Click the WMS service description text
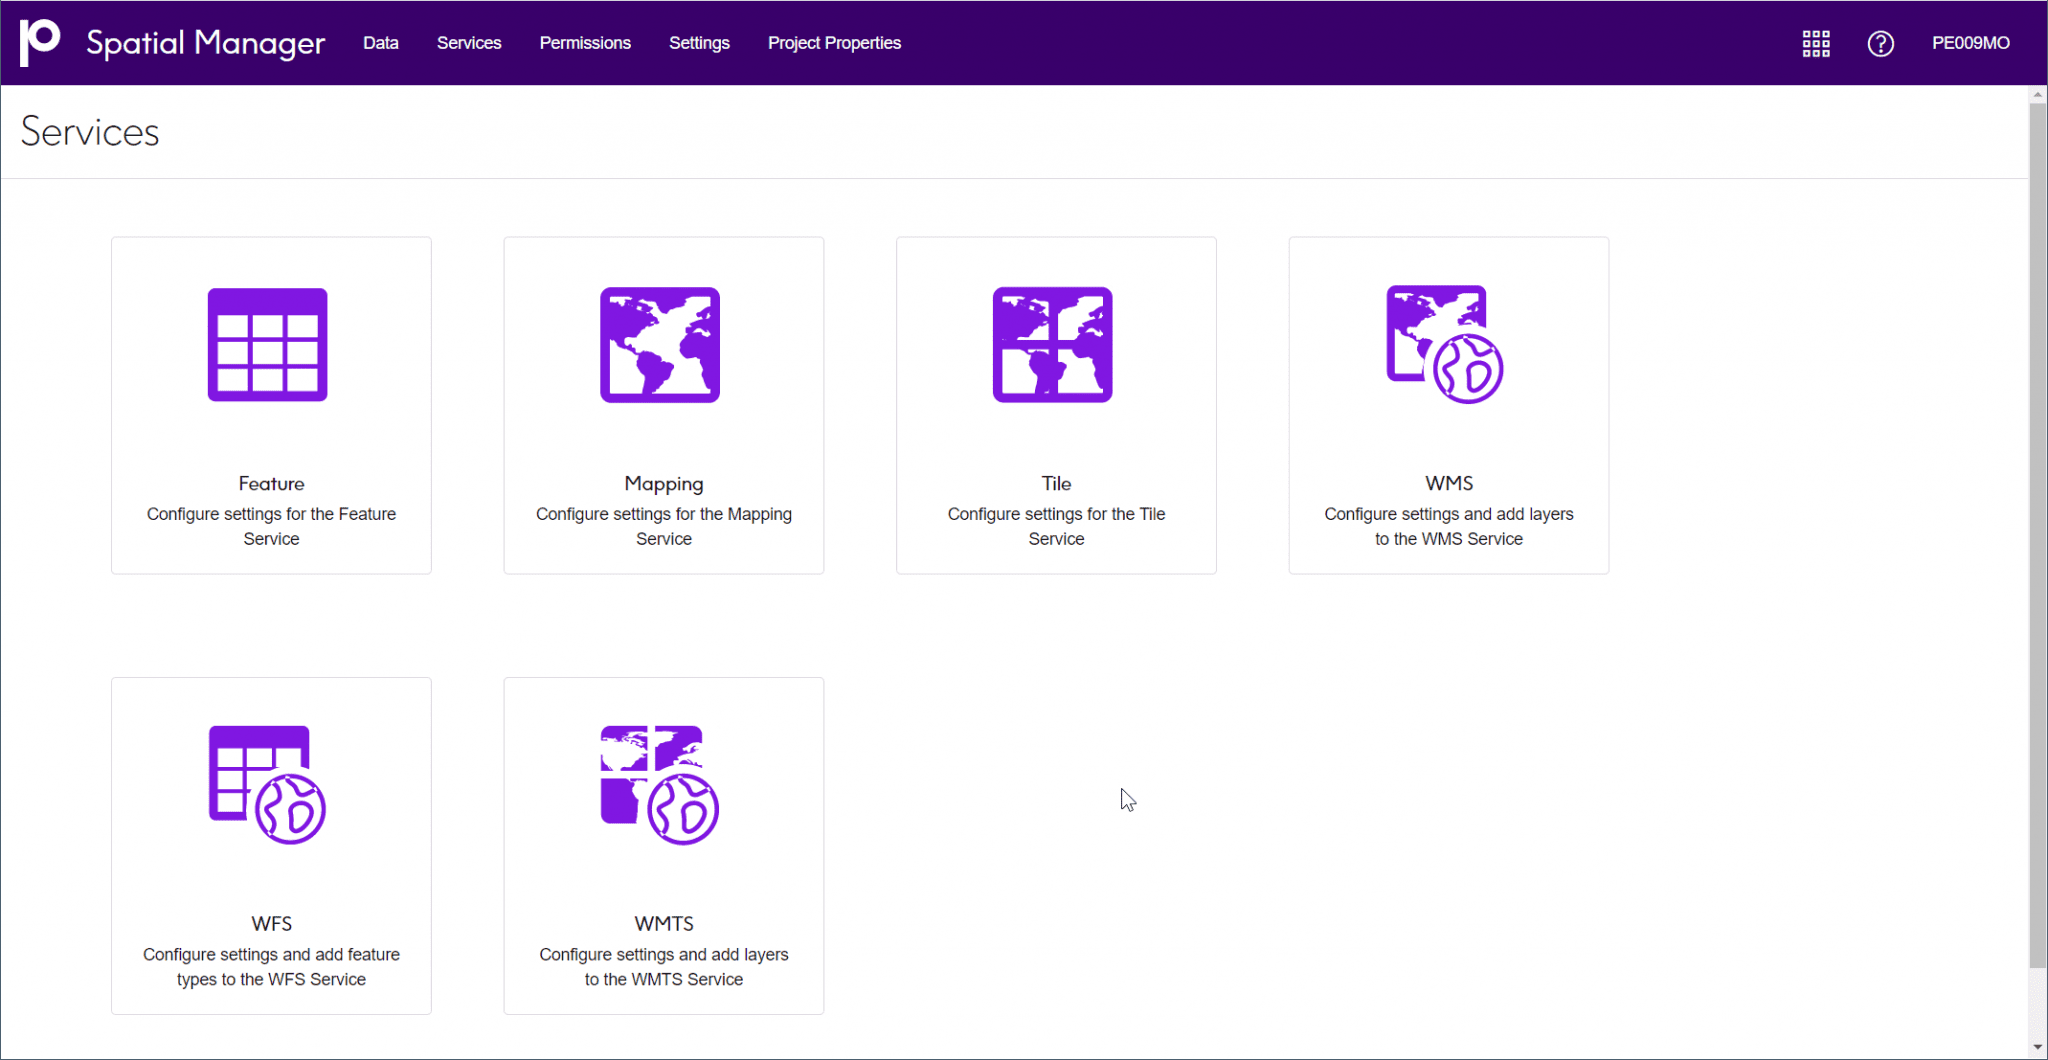The height and width of the screenshot is (1060, 2048). click(x=1448, y=526)
